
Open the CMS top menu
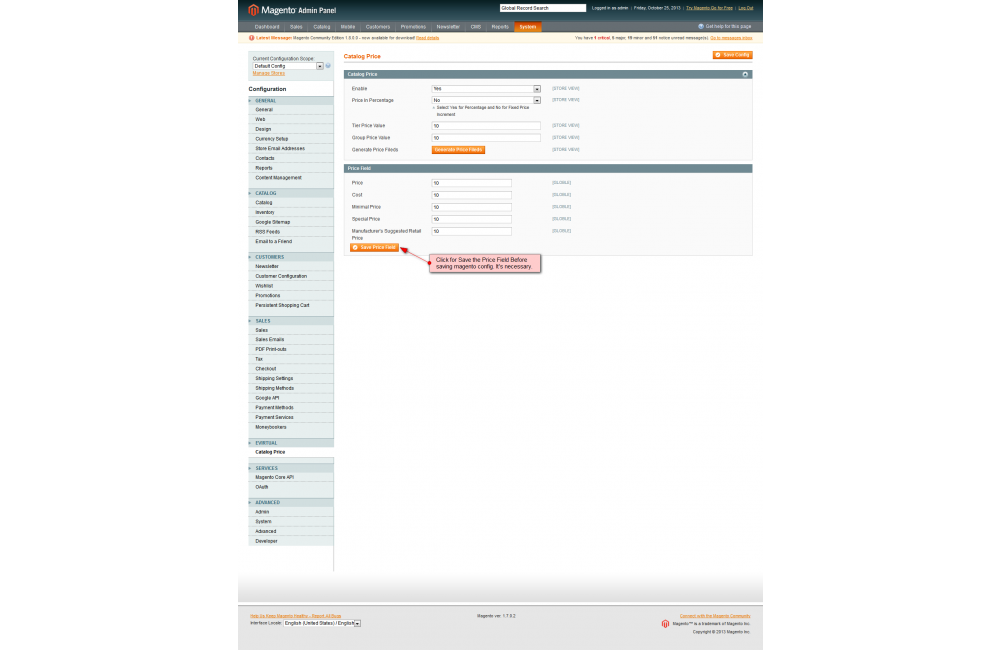click(x=476, y=27)
